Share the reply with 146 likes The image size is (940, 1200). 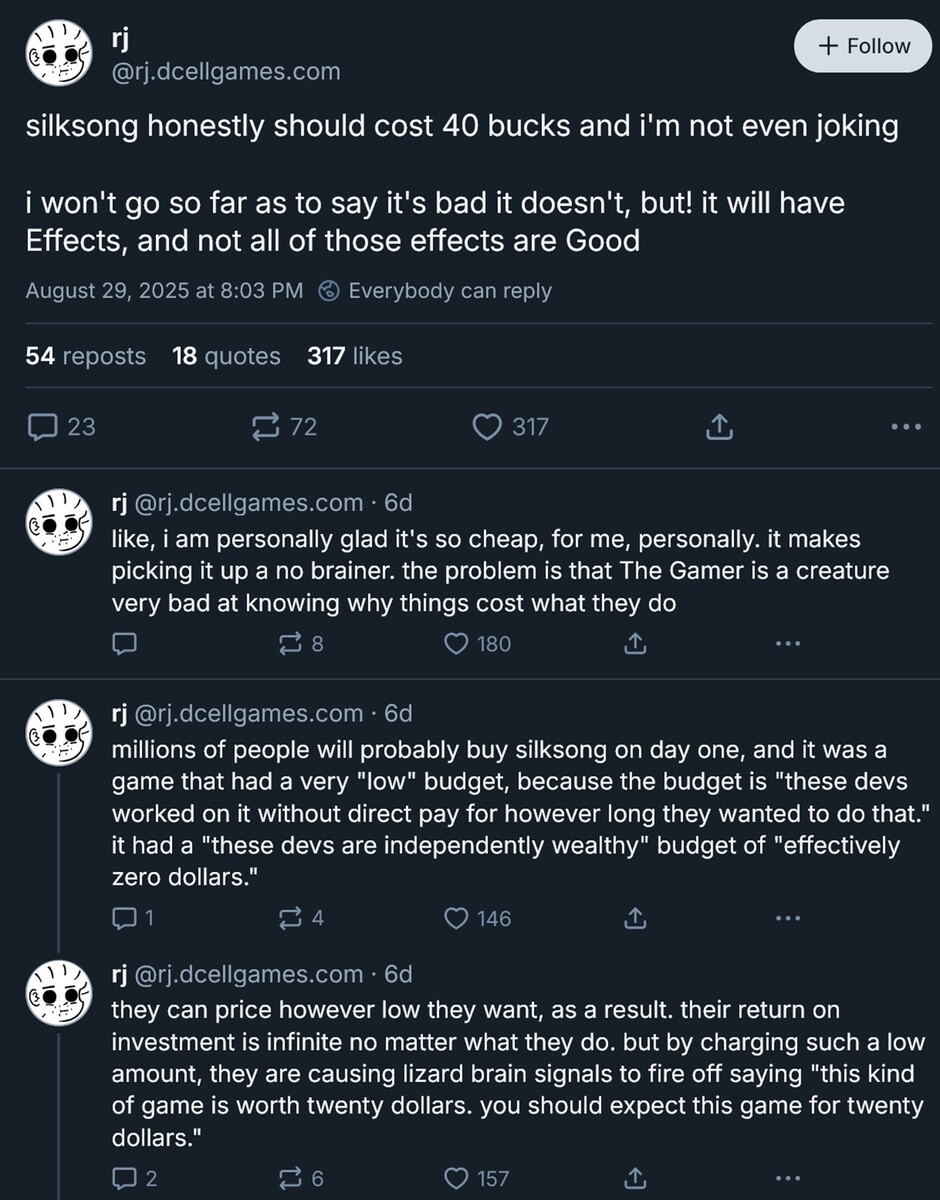[x=635, y=918]
